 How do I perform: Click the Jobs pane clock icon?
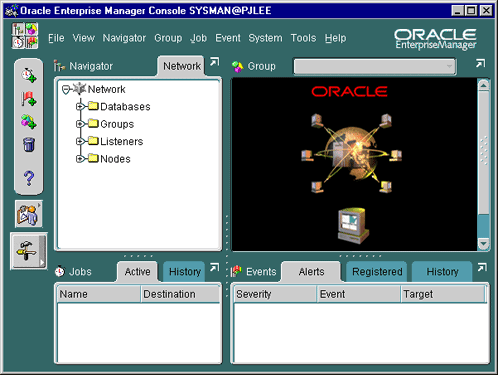tap(60, 272)
